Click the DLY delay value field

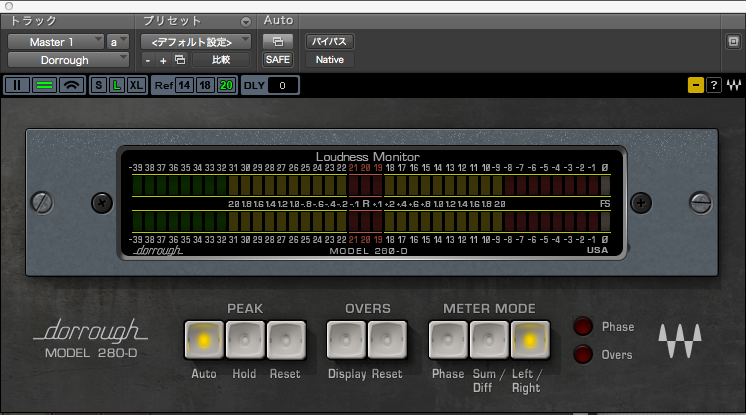pyautogui.click(x=283, y=86)
